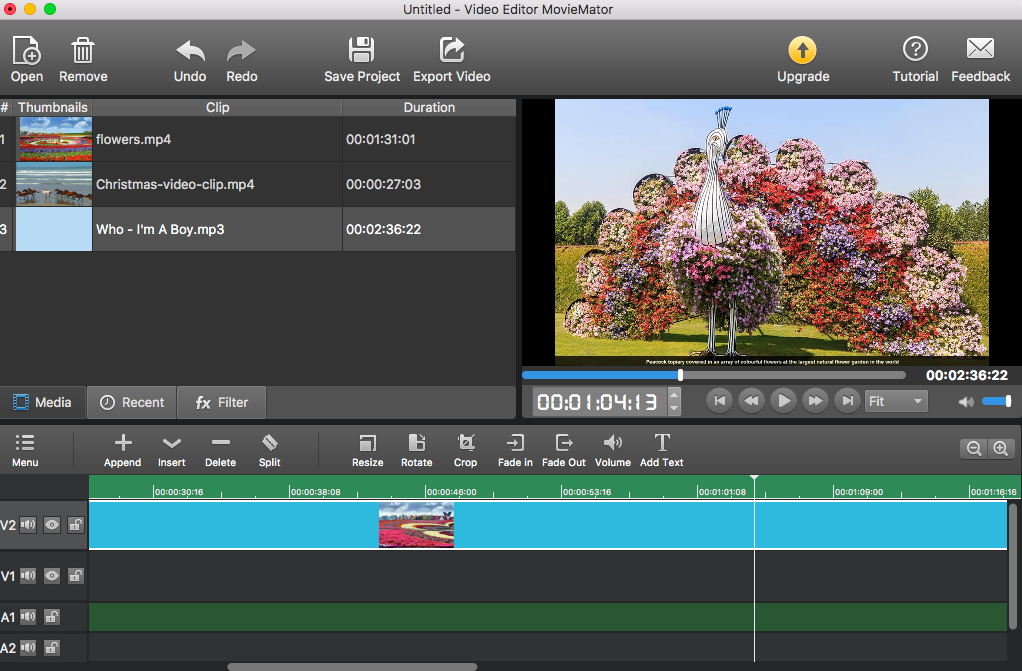Open the timeline Menu panel
Viewport: 1022px width, 671px height.
point(25,450)
